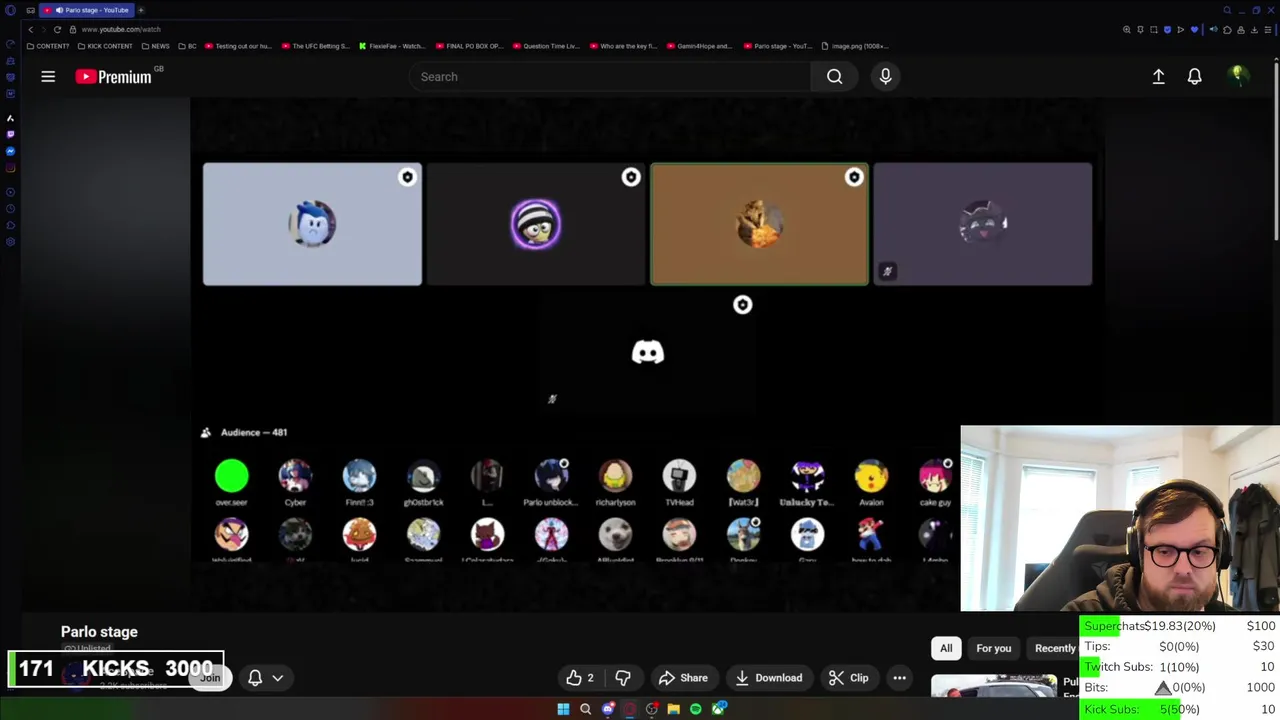Click the Parlo stage video title
1280x720 pixels.
point(99,632)
